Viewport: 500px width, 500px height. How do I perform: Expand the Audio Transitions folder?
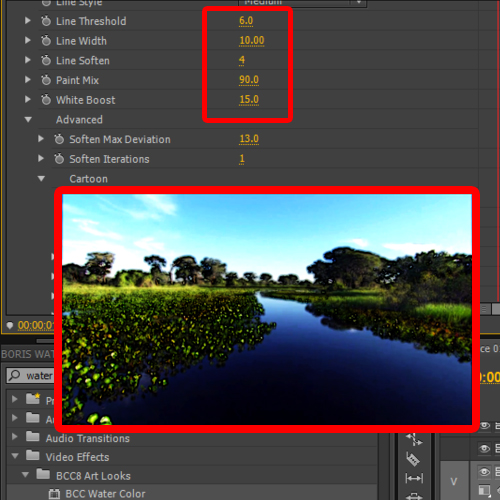click(15, 436)
